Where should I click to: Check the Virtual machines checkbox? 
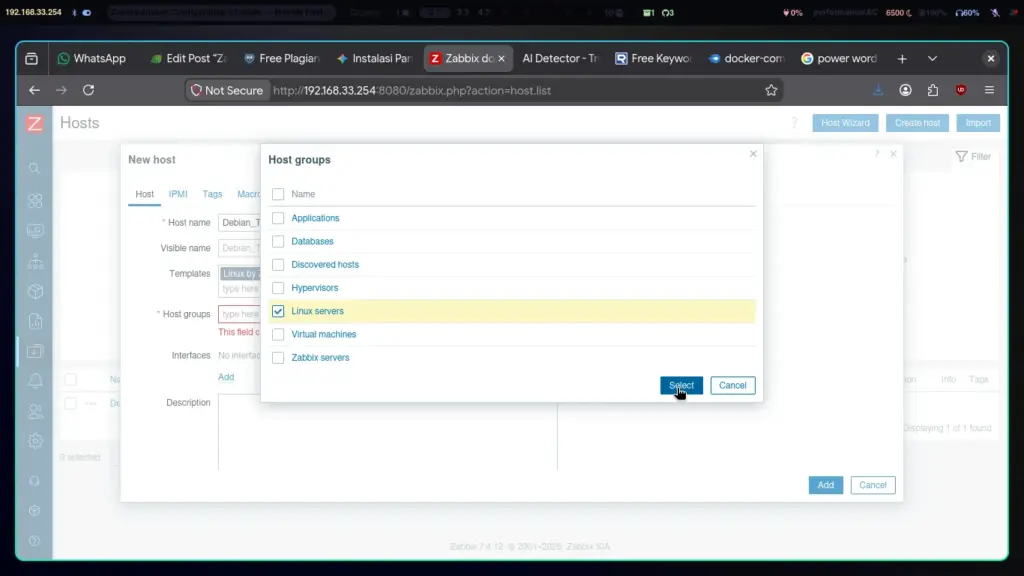278,334
